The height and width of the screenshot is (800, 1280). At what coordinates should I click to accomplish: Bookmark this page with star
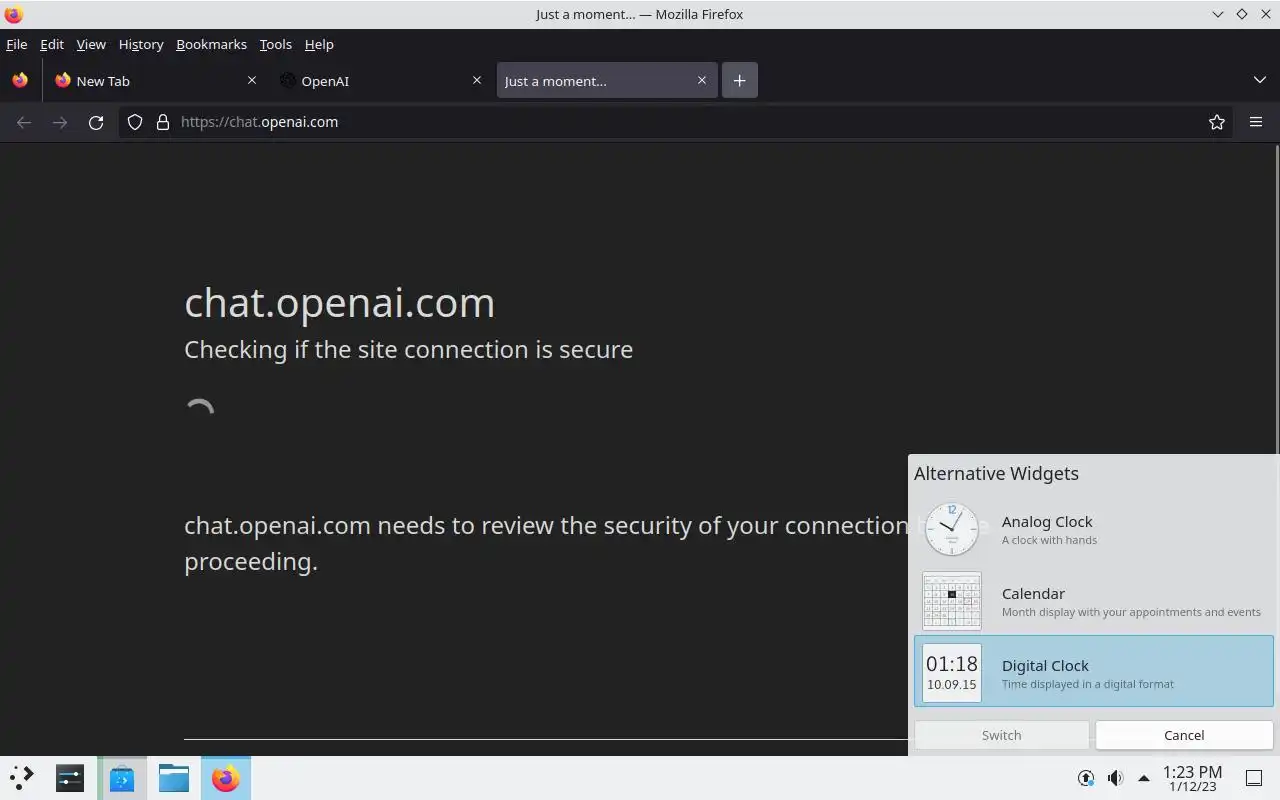[1217, 122]
